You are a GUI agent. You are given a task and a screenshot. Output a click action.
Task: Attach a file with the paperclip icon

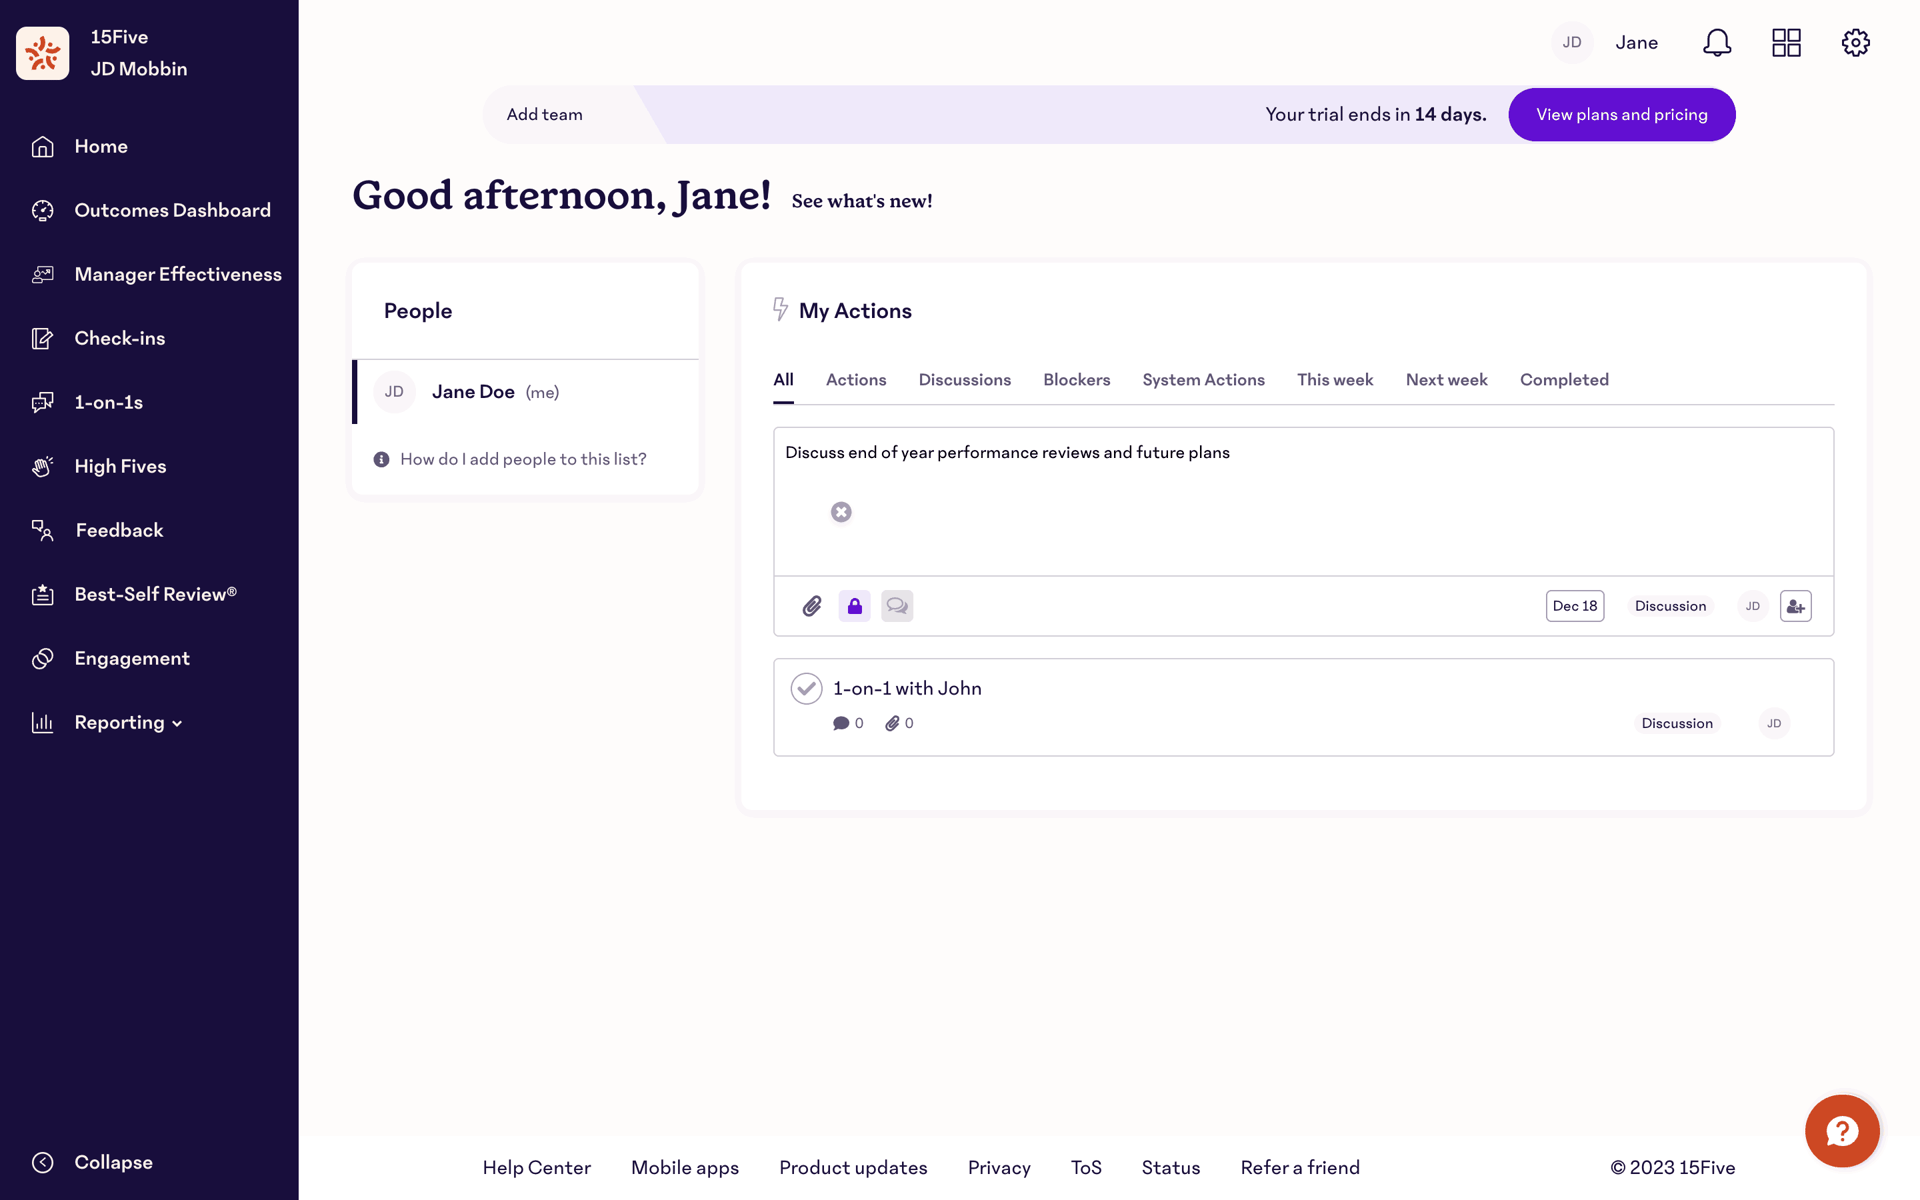(x=812, y=606)
